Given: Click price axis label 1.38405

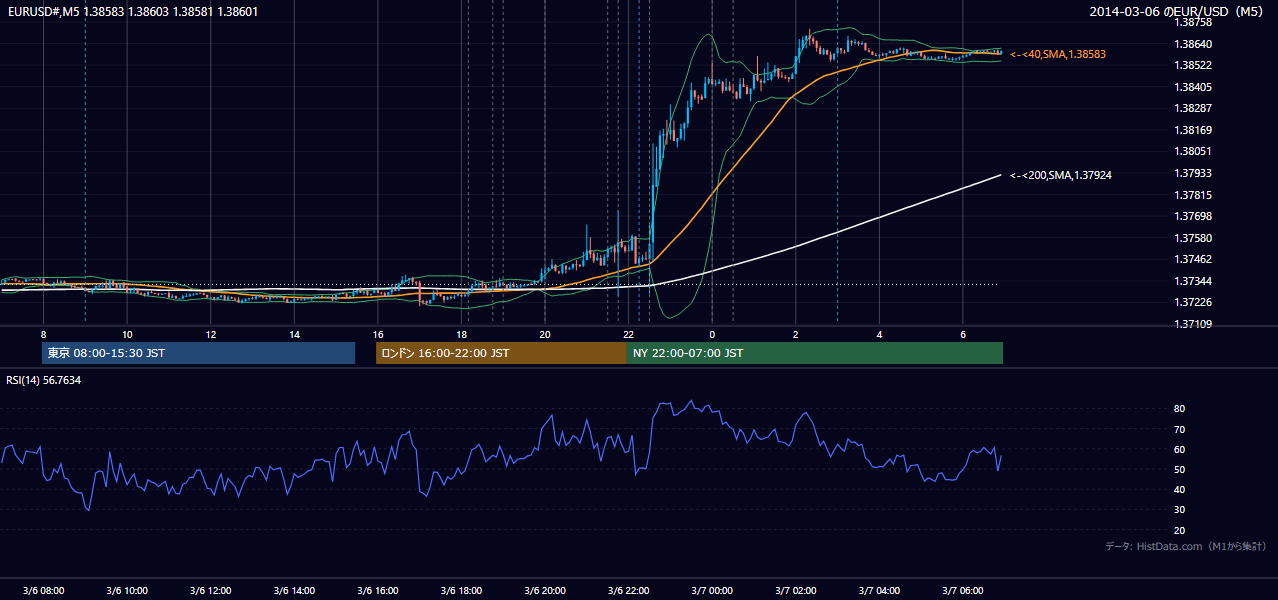Looking at the screenshot, I should [1192, 87].
